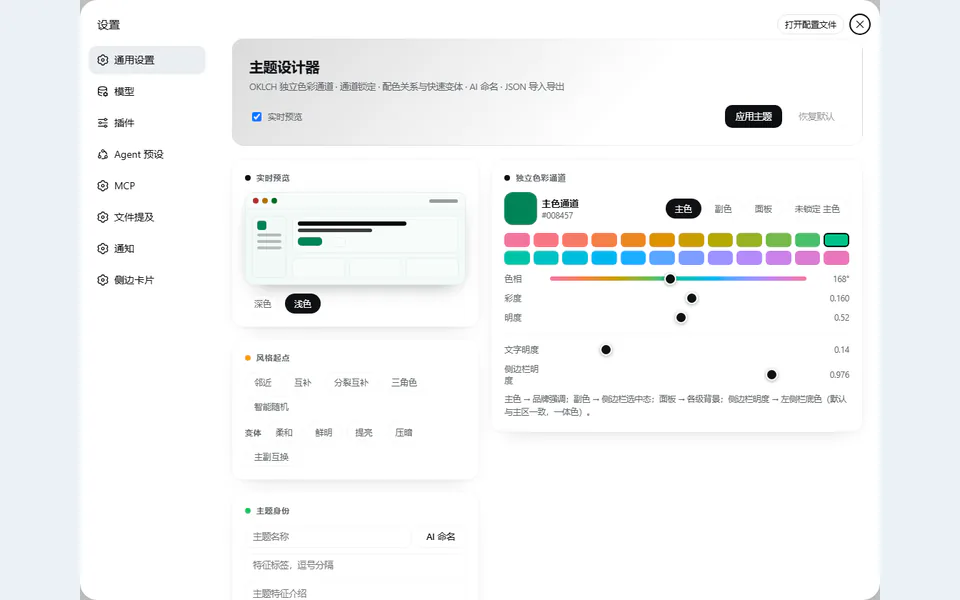Viewport: 960px width, 600px height.
Task: Choose the 邻近 style starting point
Action: (x=263, y=382)
